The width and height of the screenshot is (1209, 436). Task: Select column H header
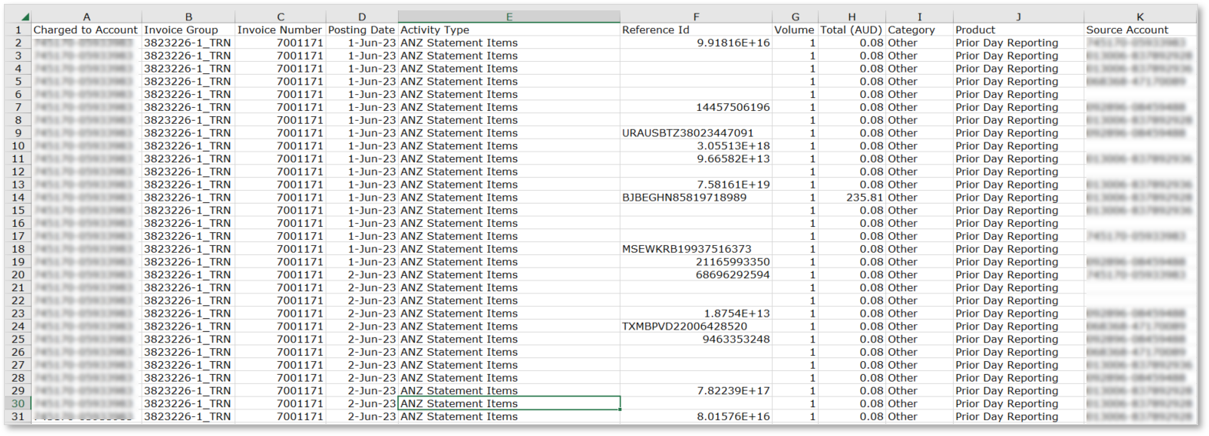coord(851,17)
